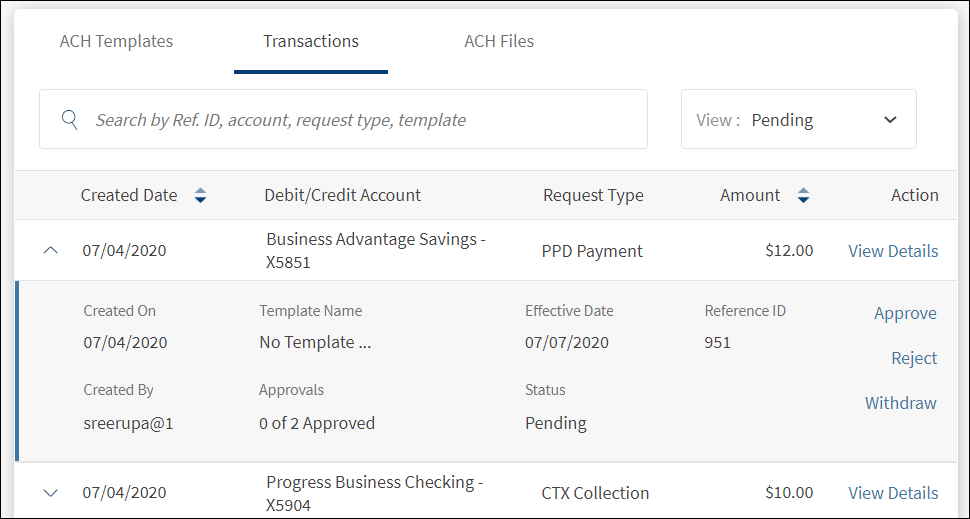Image resolution: width=970 pixels, height=519 pixels.
Task: Click the Request Type column header
Action: 593,196
